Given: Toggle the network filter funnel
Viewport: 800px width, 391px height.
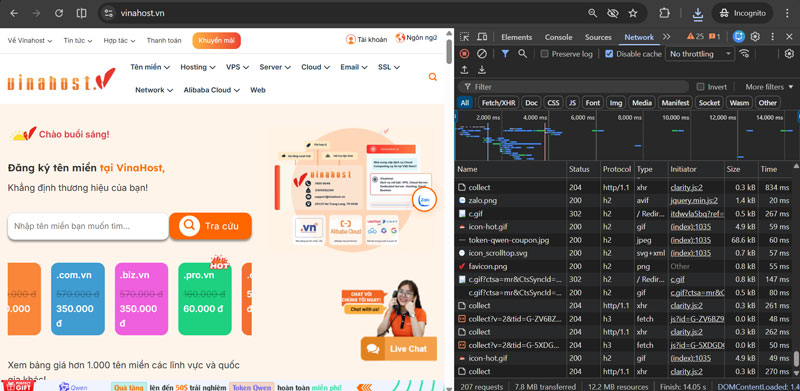Looking at the screenshot, I should click(505, 54).
